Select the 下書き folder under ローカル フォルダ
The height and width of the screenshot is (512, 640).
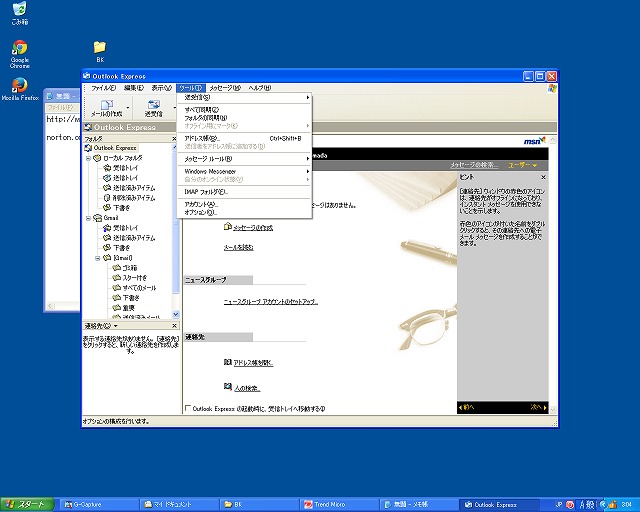[116, 208]
